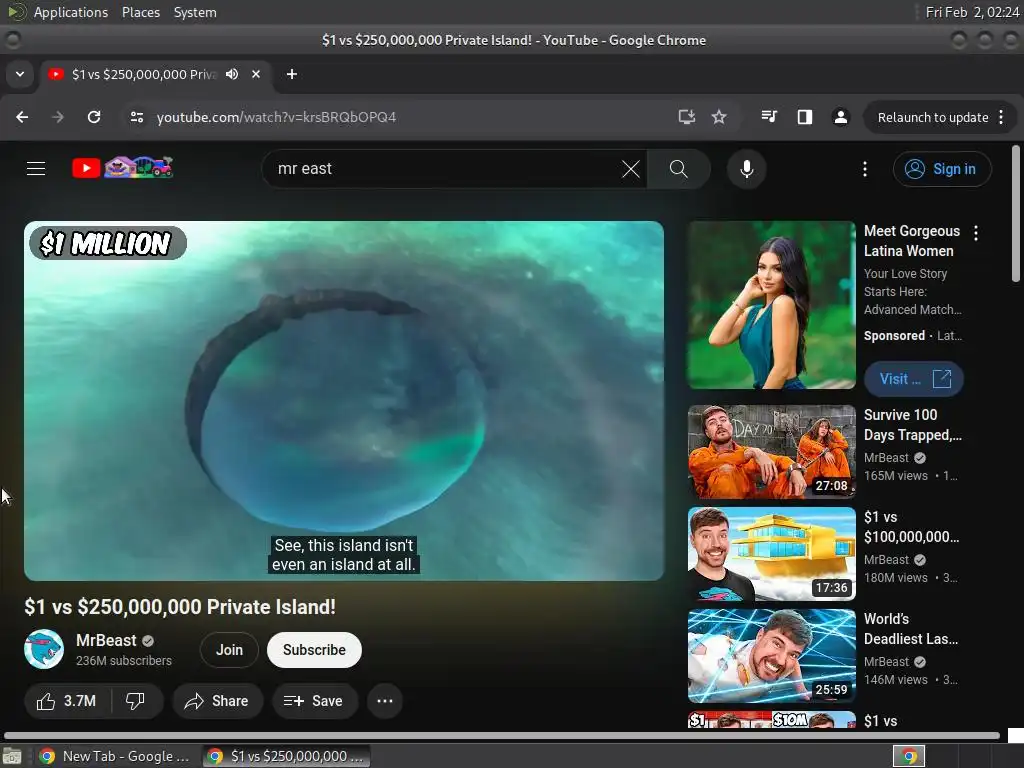Viewport: 1024px width, 768px height.
Task: Expand tab search dropdown arrow
Action: (x=20, y=74)
